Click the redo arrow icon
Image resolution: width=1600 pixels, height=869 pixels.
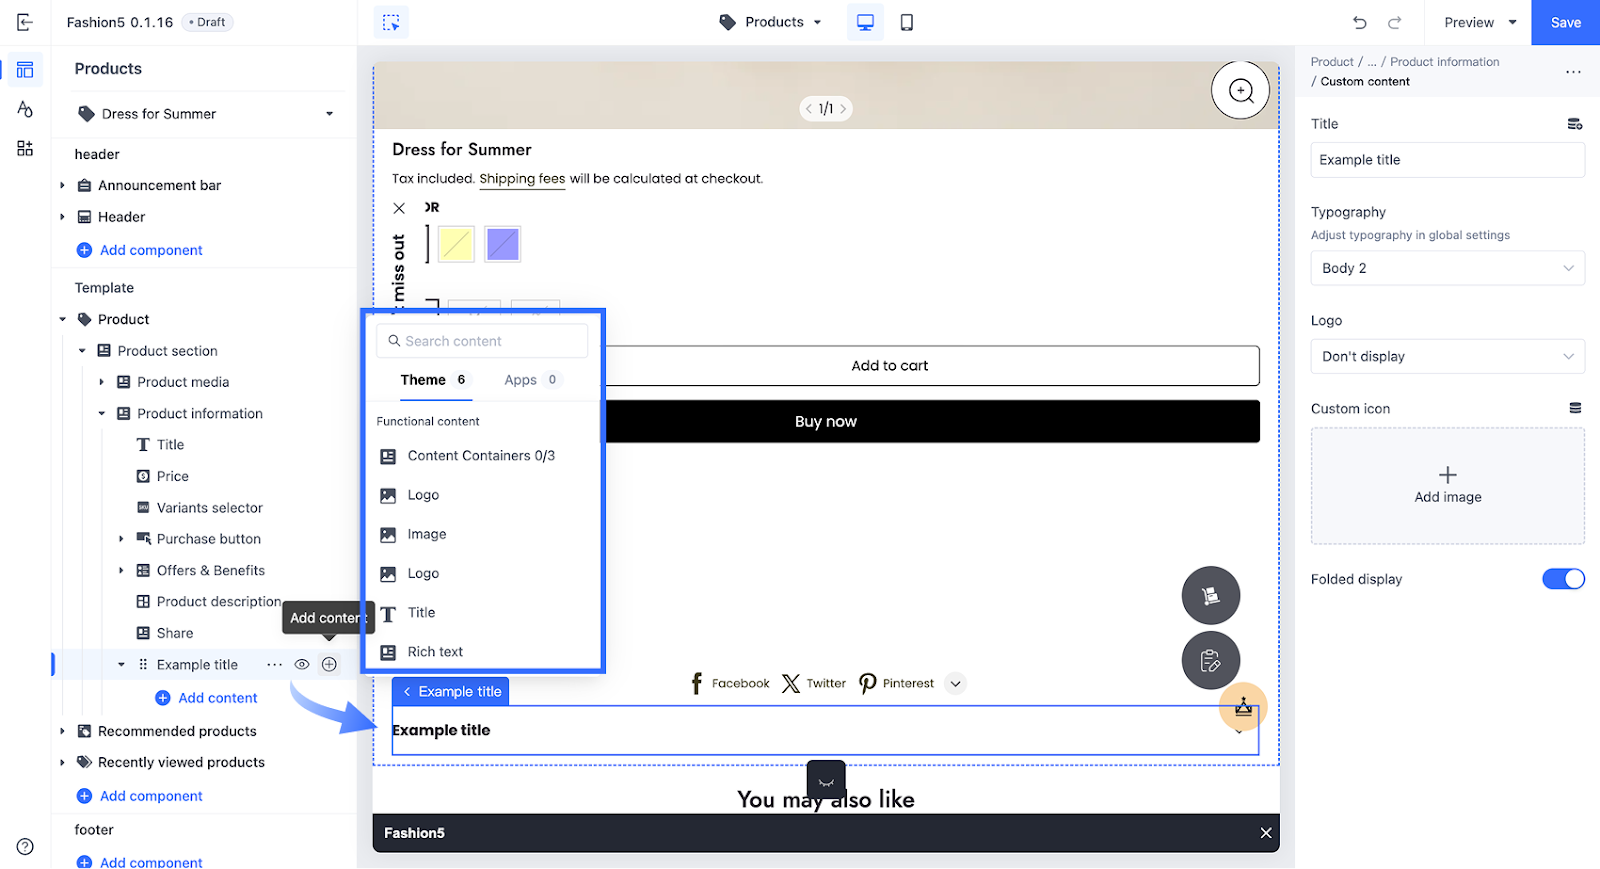pyautogui.click(x=1394, y=22)
